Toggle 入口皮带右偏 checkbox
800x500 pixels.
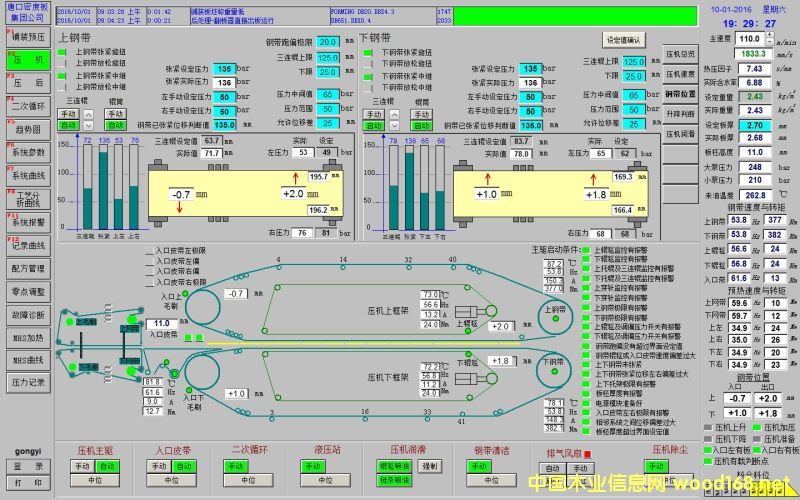pyautogui.click(x=149, y=272)
